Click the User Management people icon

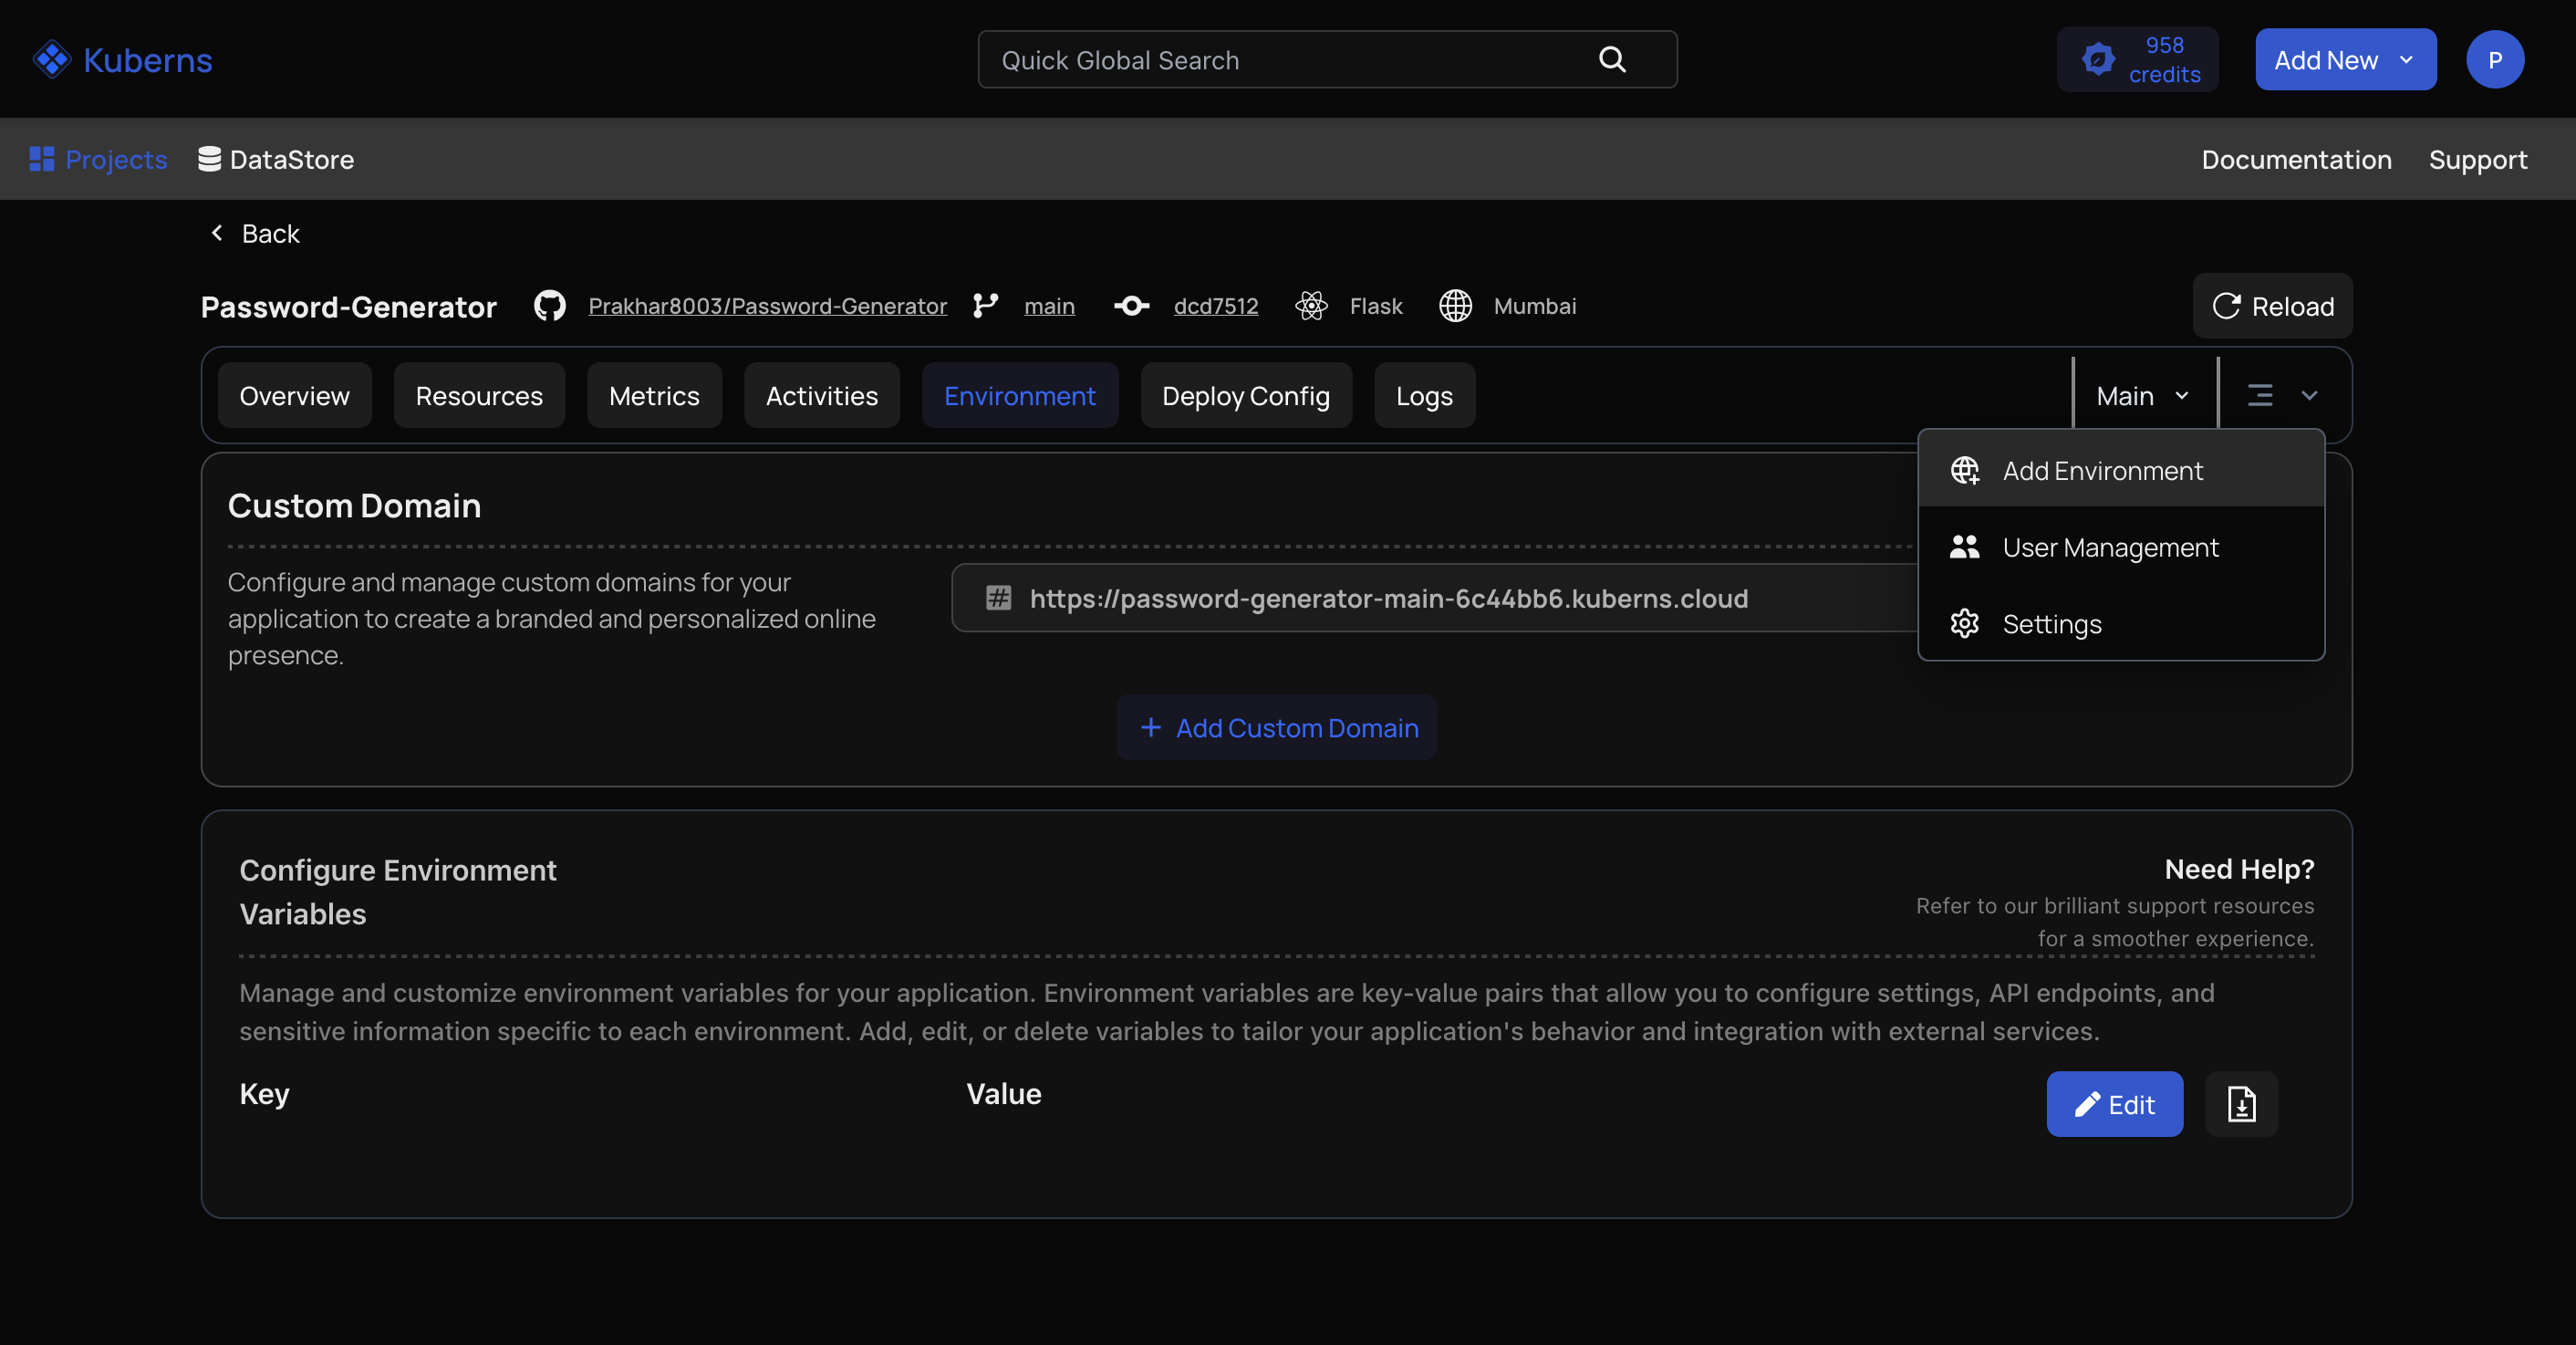[1964, 547]
